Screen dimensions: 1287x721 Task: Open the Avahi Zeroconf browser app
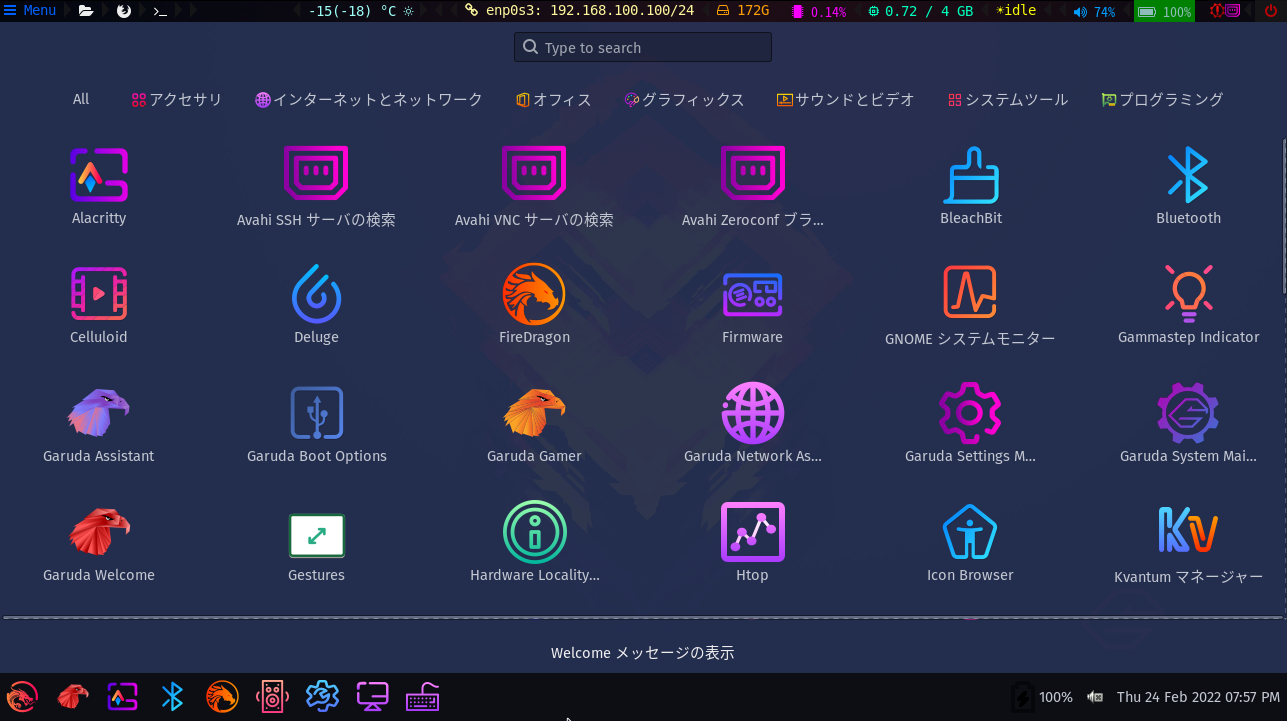752,186
